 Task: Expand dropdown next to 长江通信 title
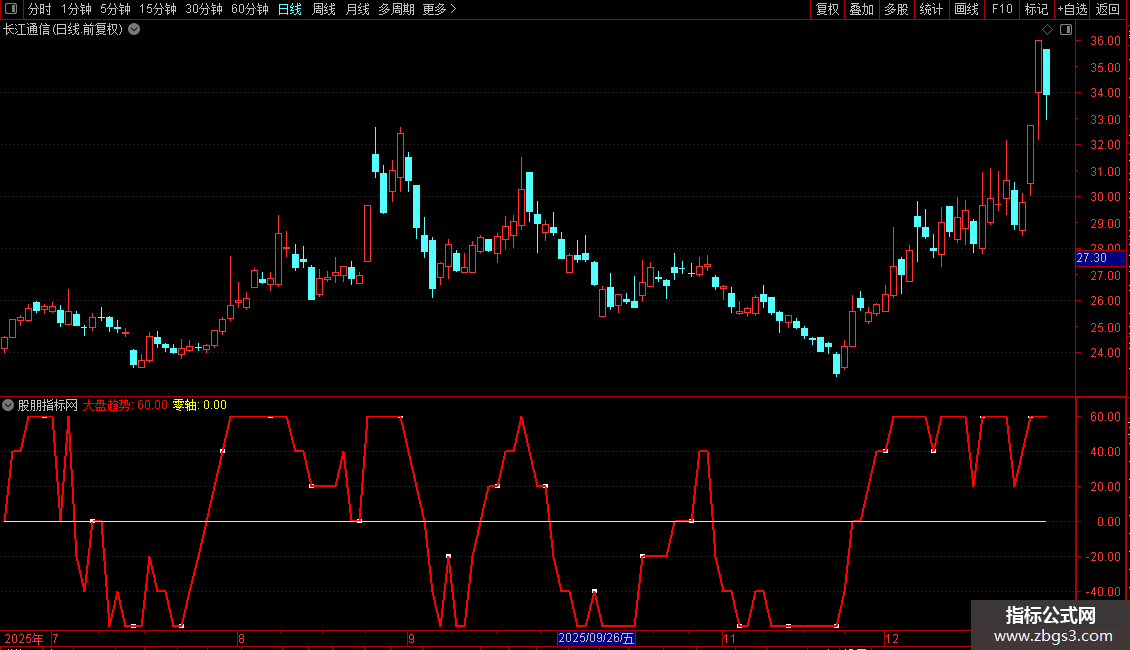(x=134, y=30)
